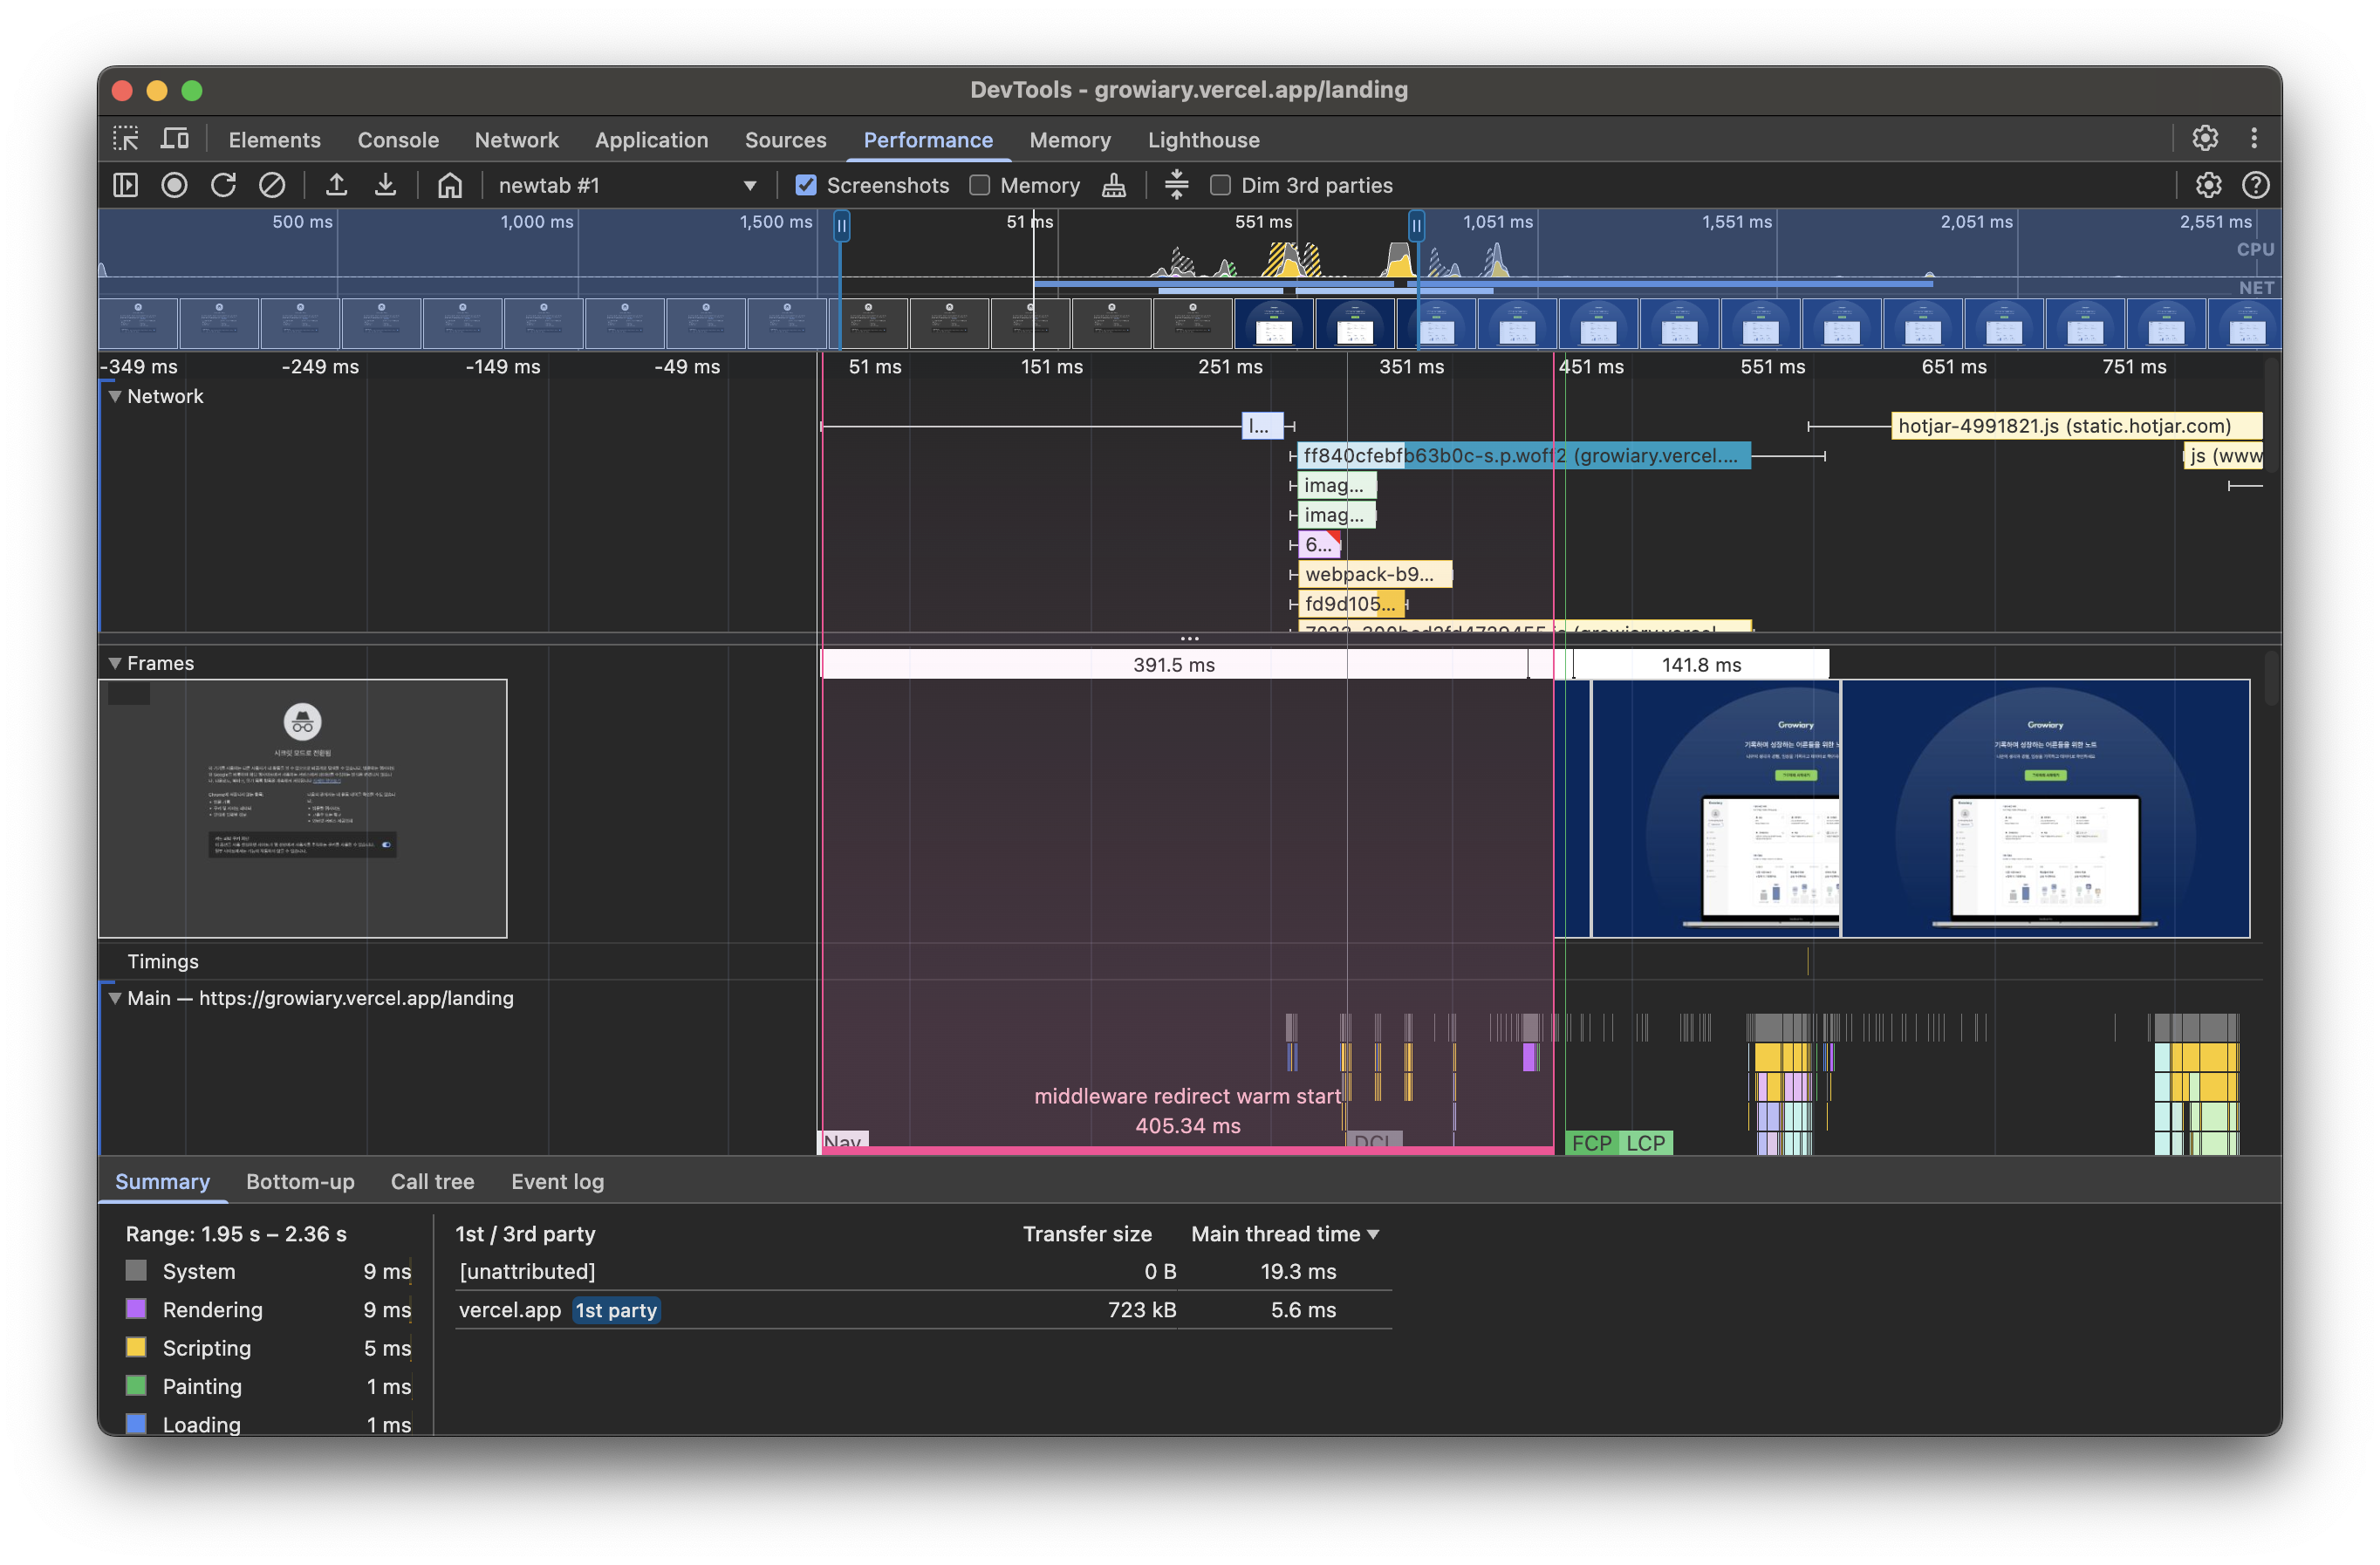
Task: Click the Nav marker in the Main track
Action: point(844,1142)
